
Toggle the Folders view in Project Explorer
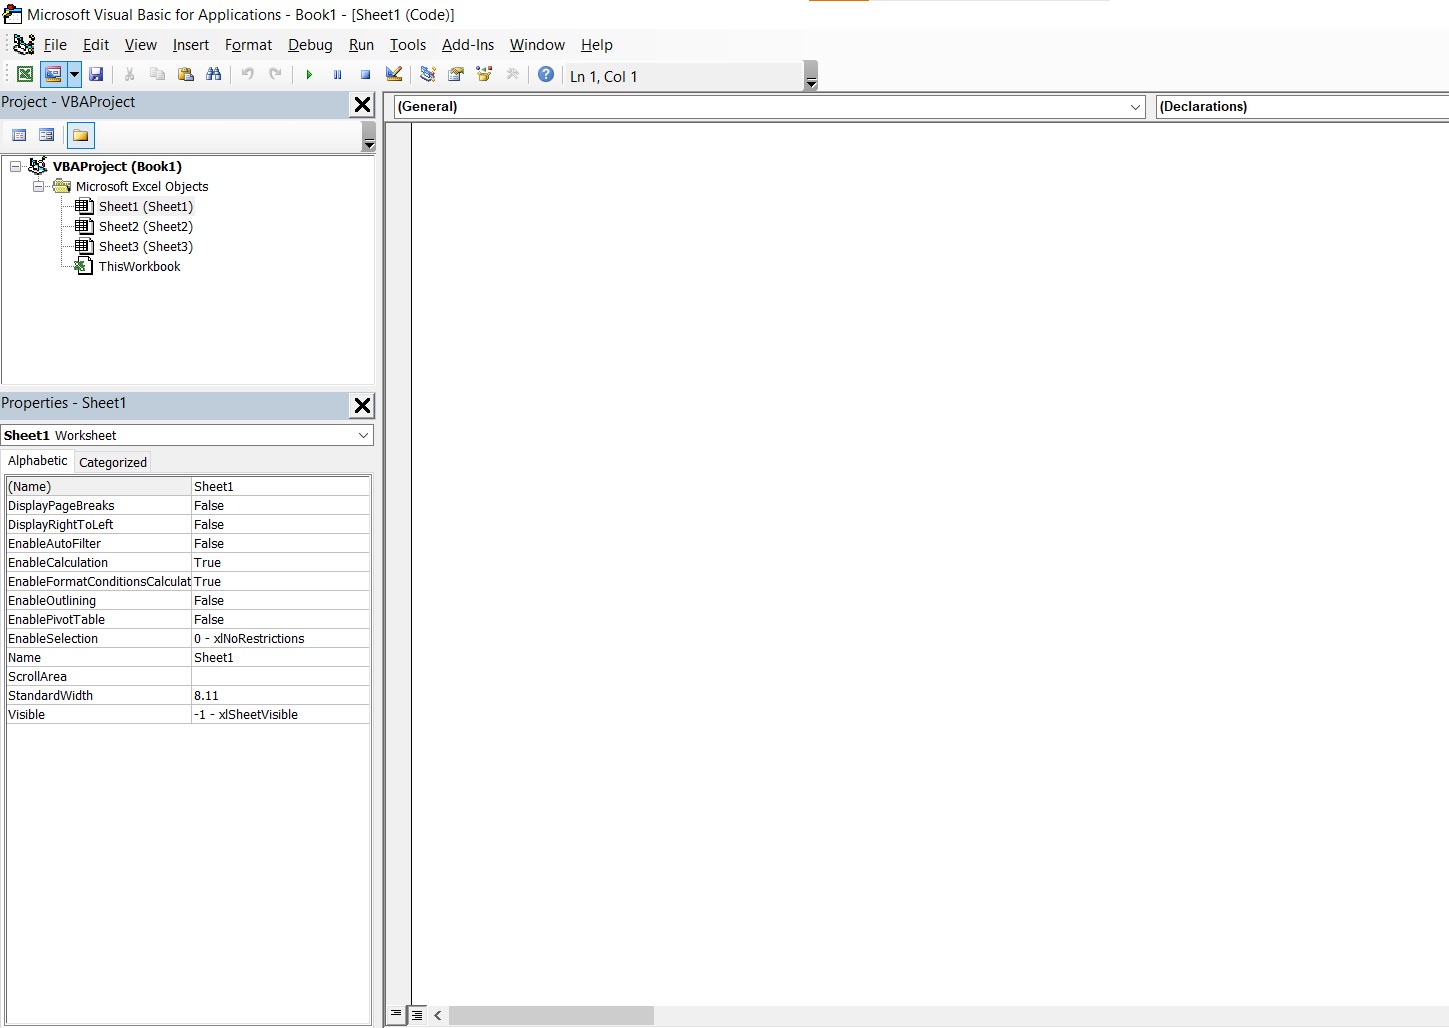tap(80, 135)
